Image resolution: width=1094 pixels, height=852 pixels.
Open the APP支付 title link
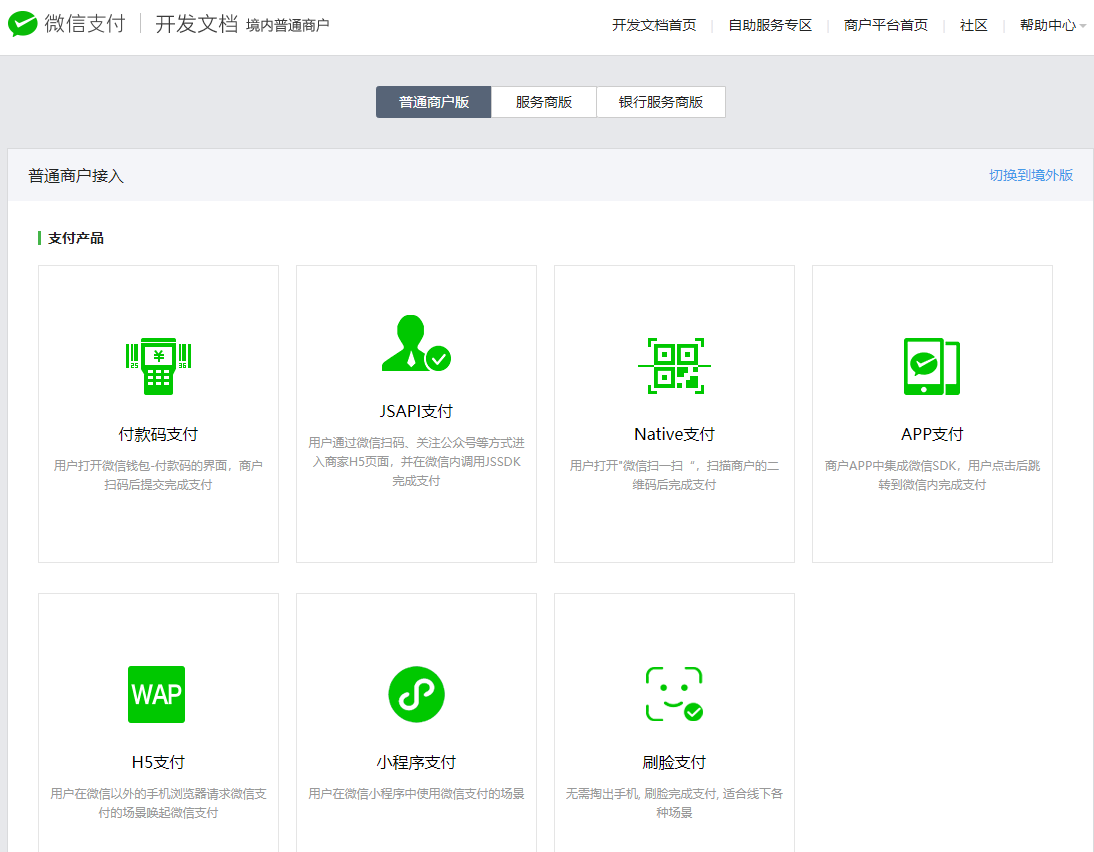(931, 434)
